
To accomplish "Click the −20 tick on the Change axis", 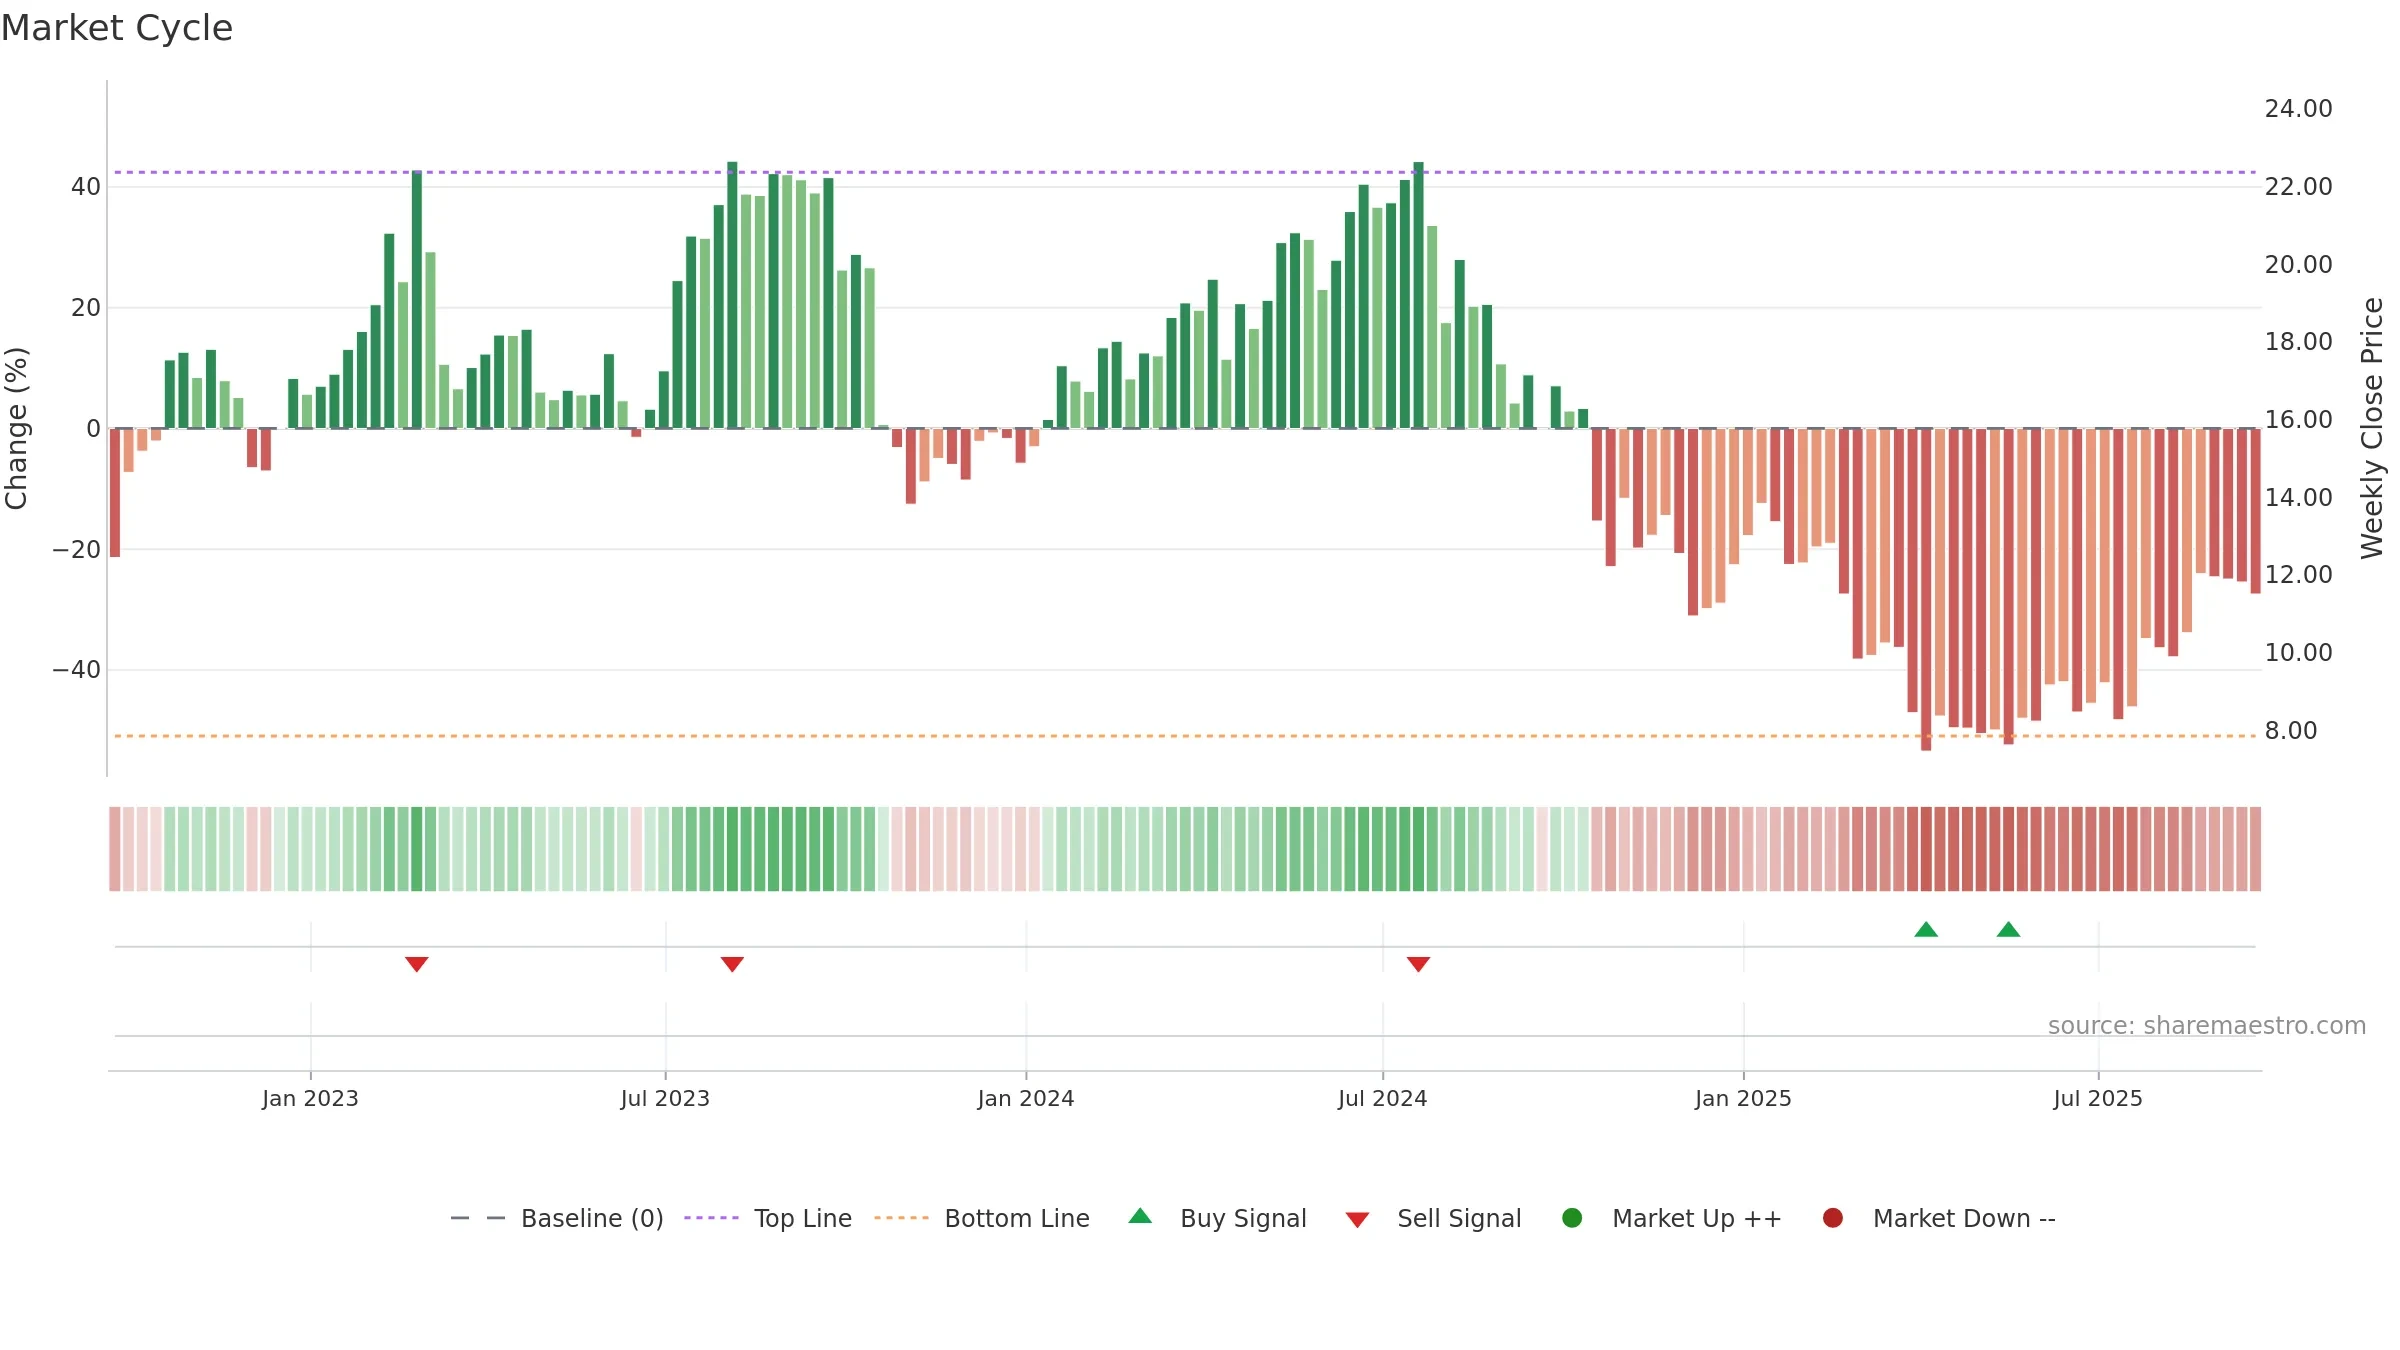I will tap(77, 549).
